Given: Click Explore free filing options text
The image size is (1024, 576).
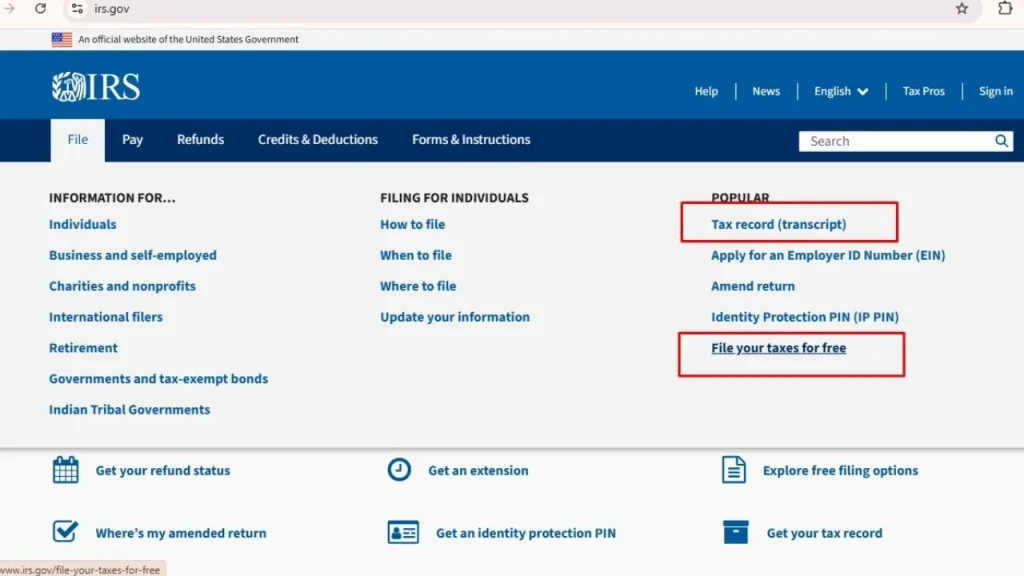Looking at the screenshot, I should coord(840,470).
